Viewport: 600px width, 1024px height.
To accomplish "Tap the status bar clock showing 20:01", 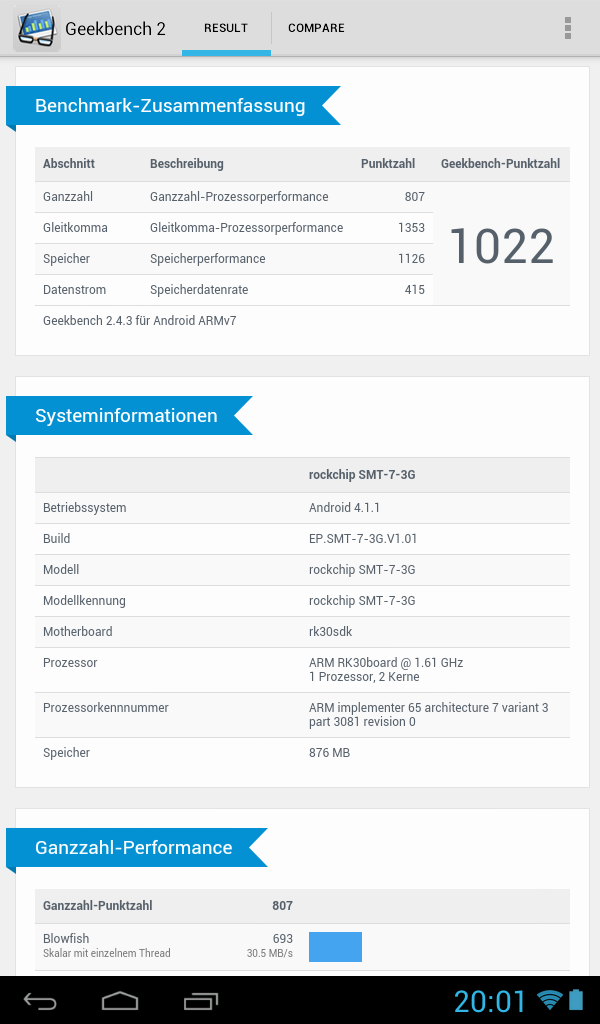I will coord(490,1000).
